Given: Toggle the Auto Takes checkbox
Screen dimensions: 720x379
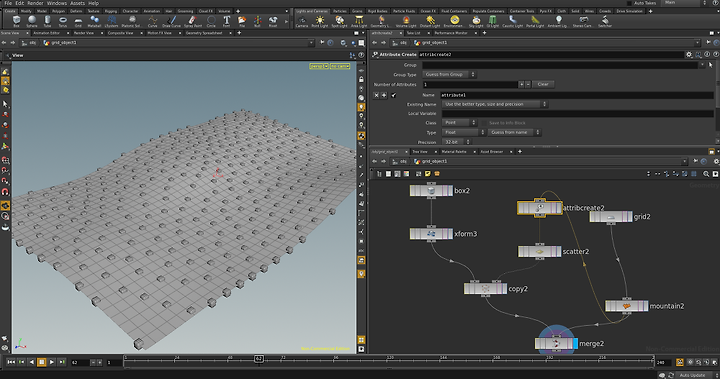Looking at the screenshot, I should (x=629, y=3).
